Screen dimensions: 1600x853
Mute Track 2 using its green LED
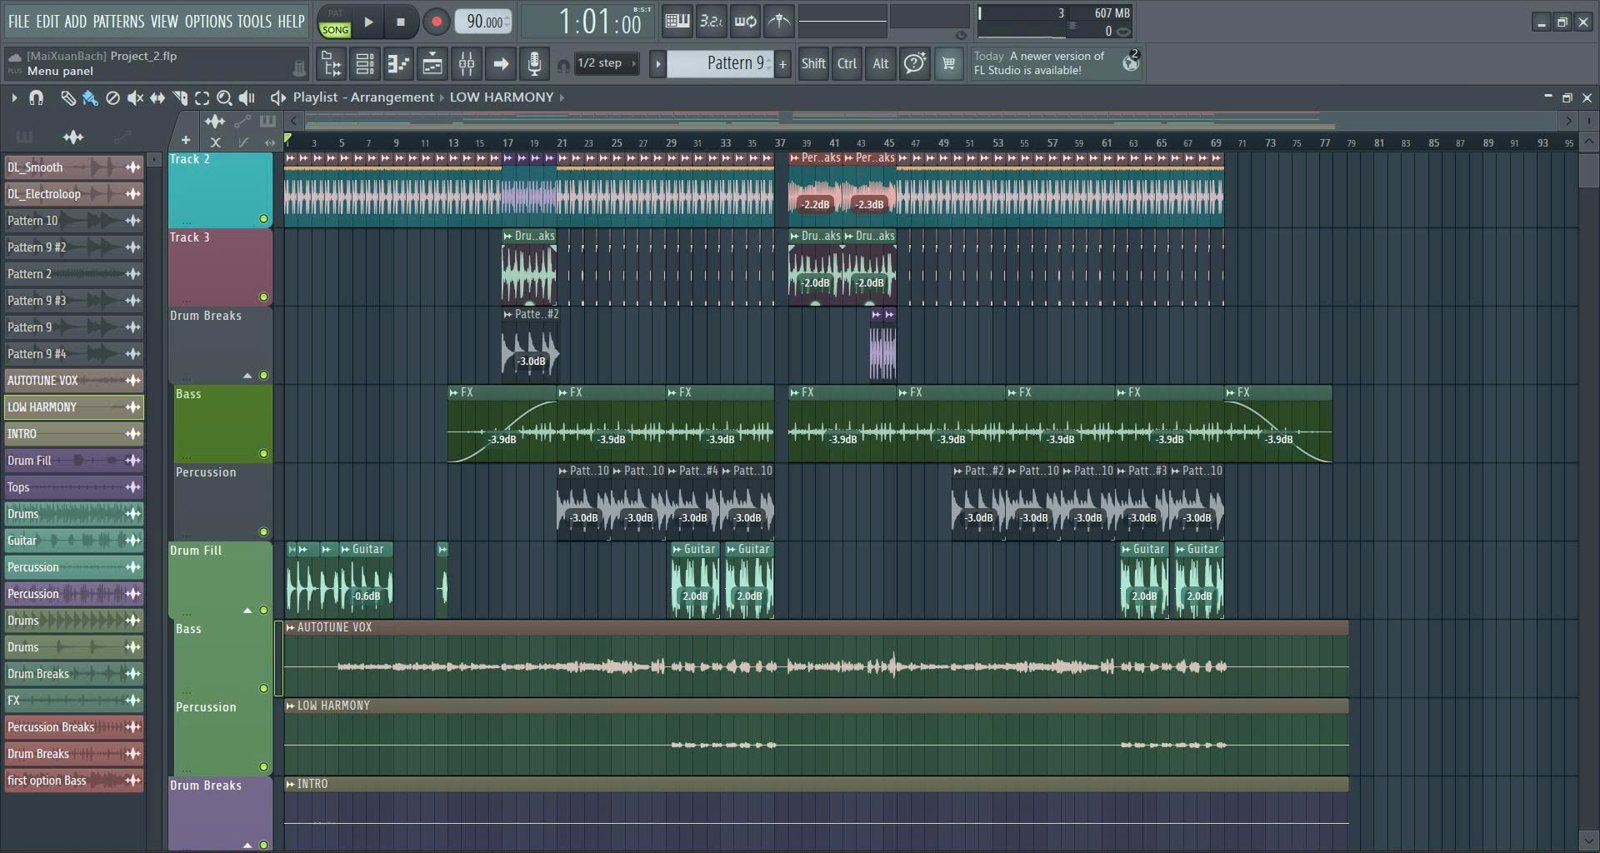click(264, 219)
